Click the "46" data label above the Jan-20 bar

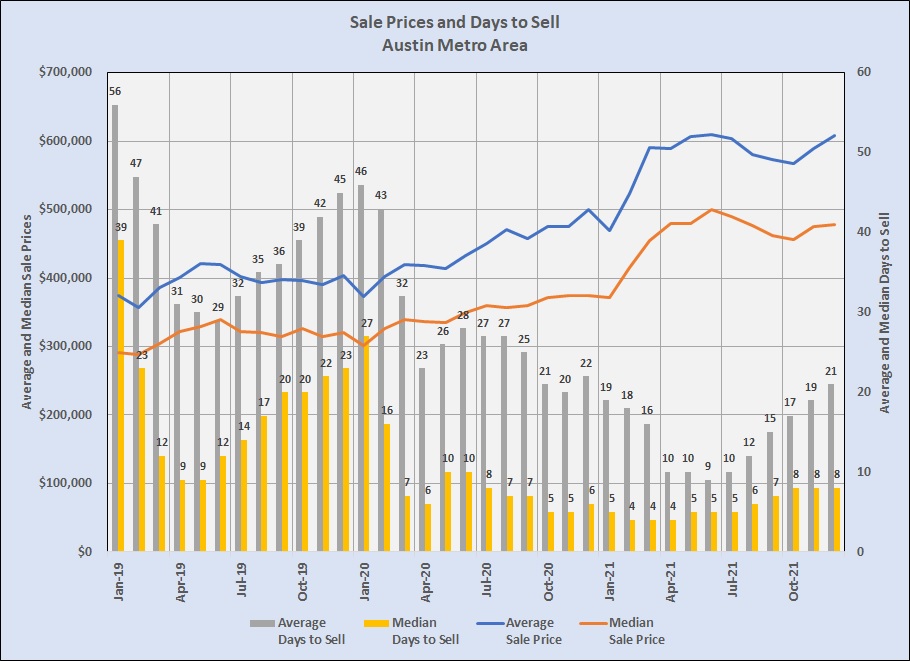tap(361, 171)
